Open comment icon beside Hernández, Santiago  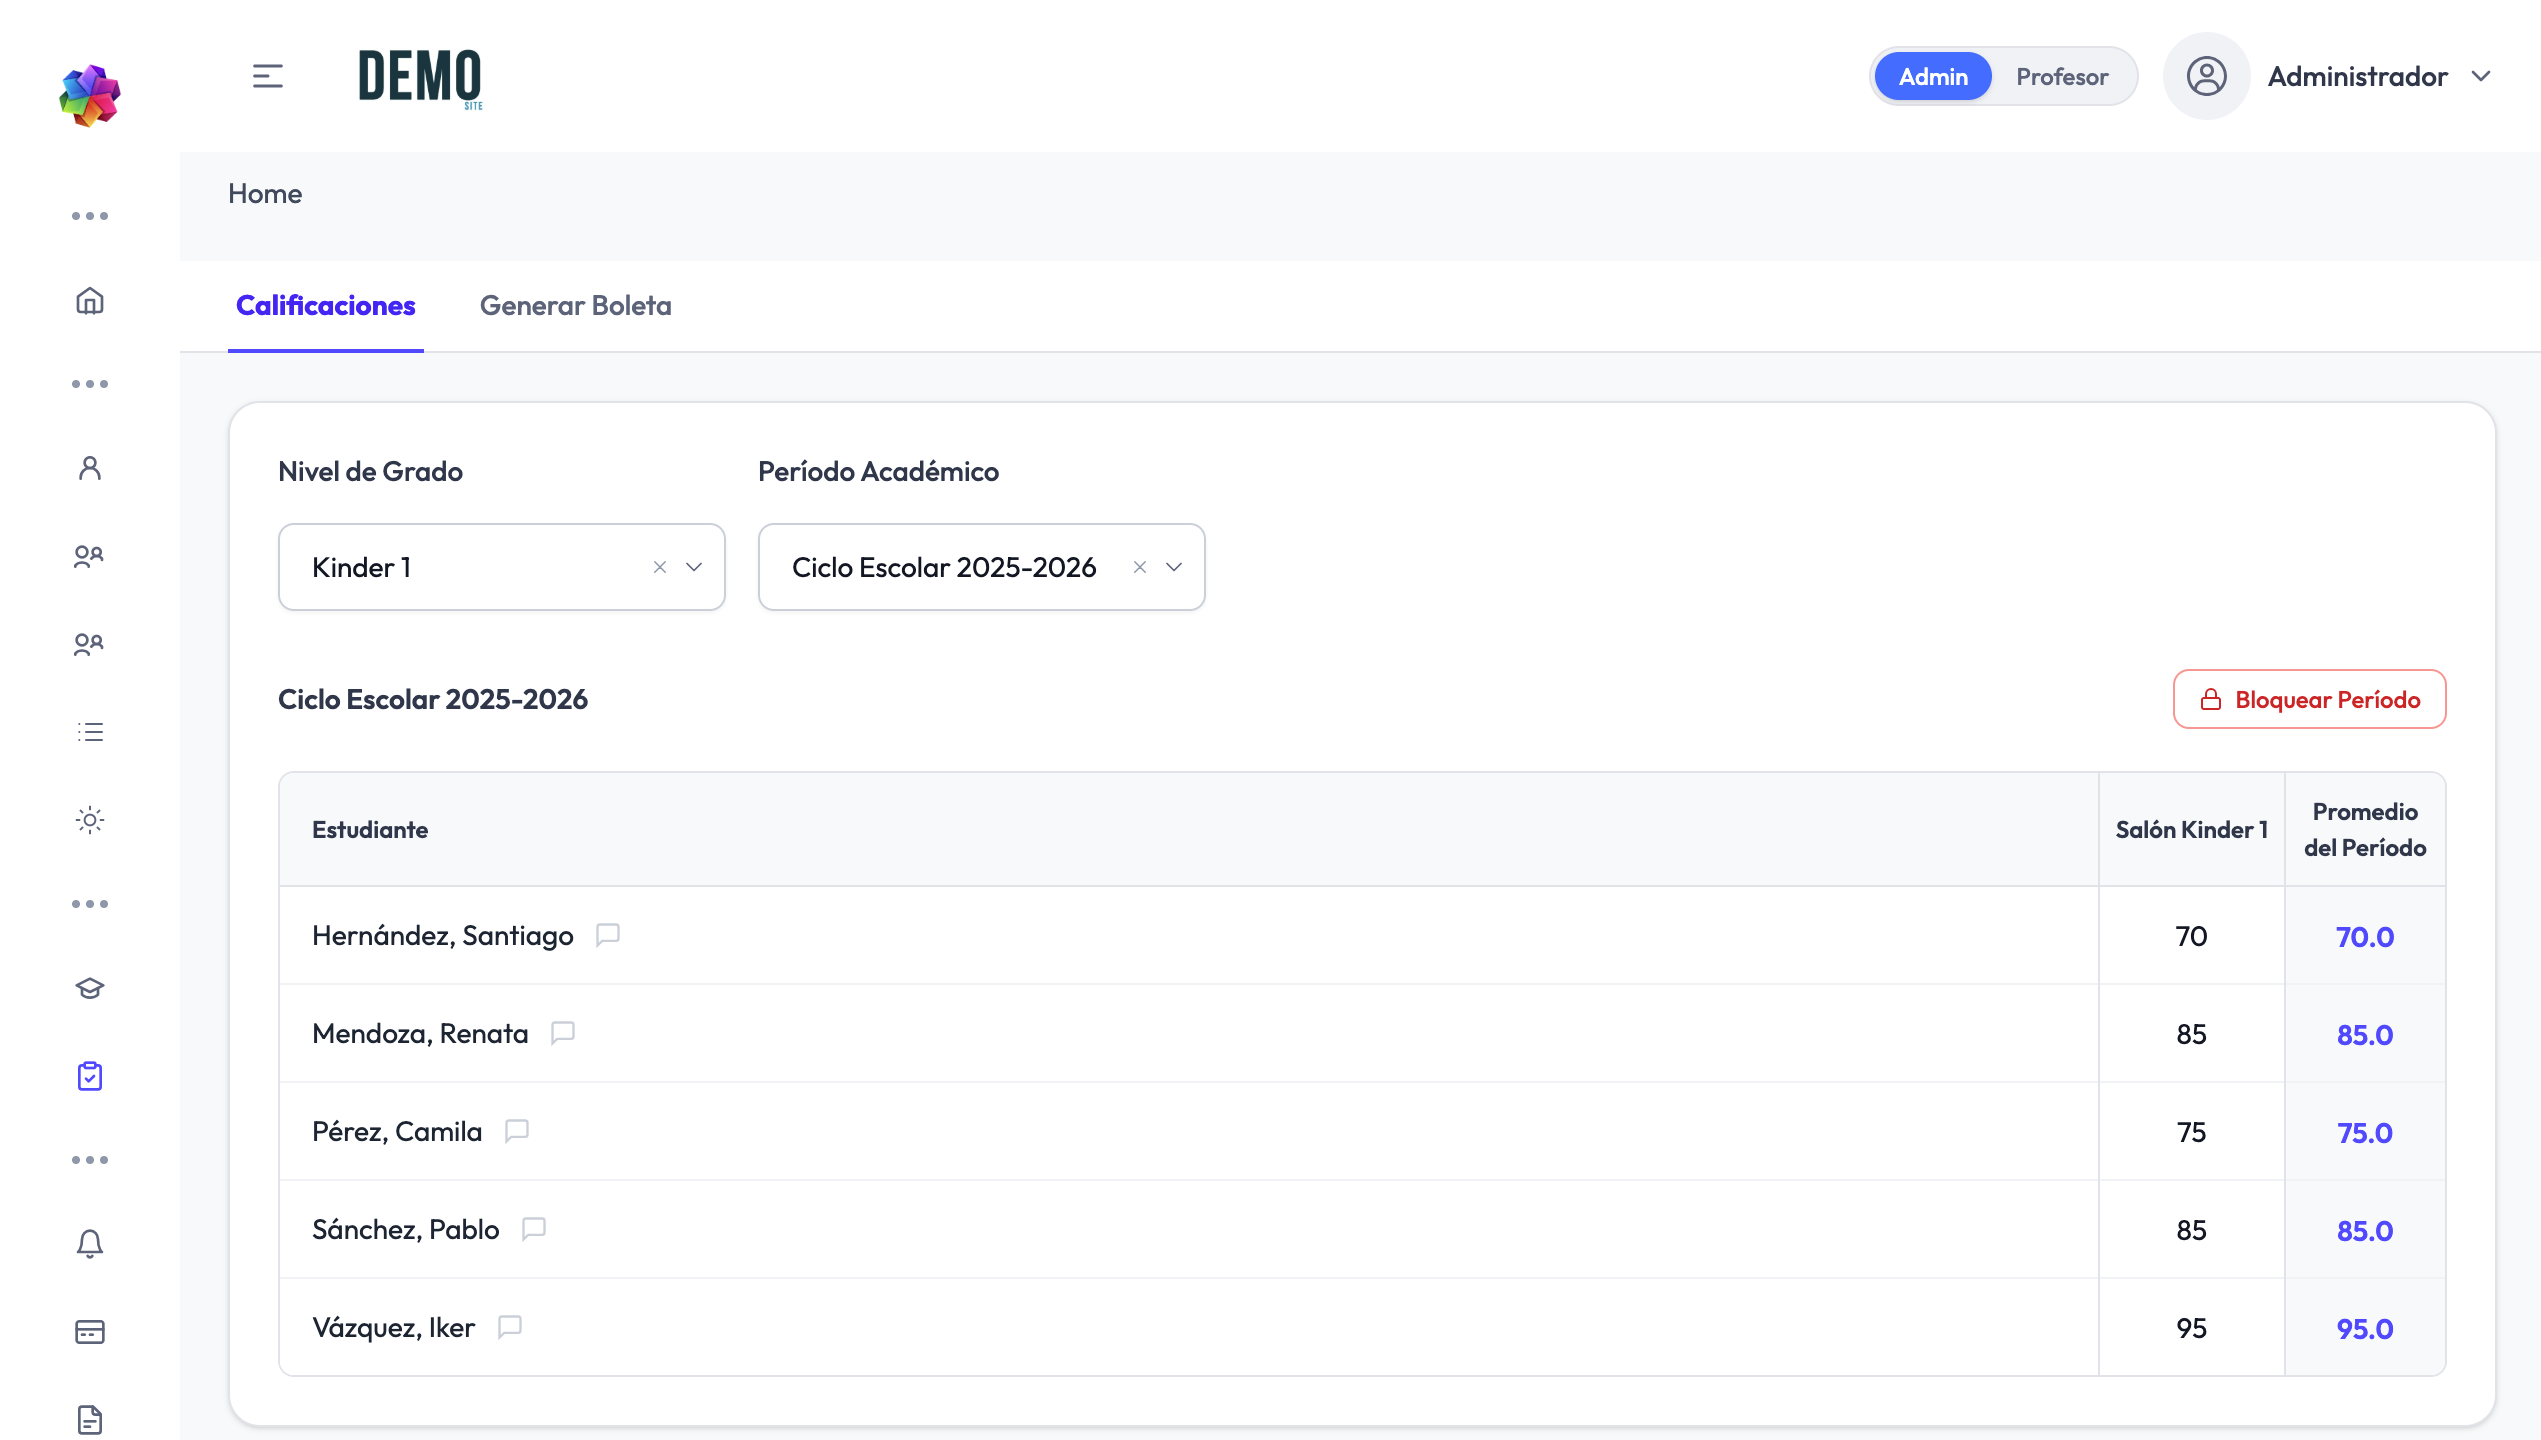608,935
